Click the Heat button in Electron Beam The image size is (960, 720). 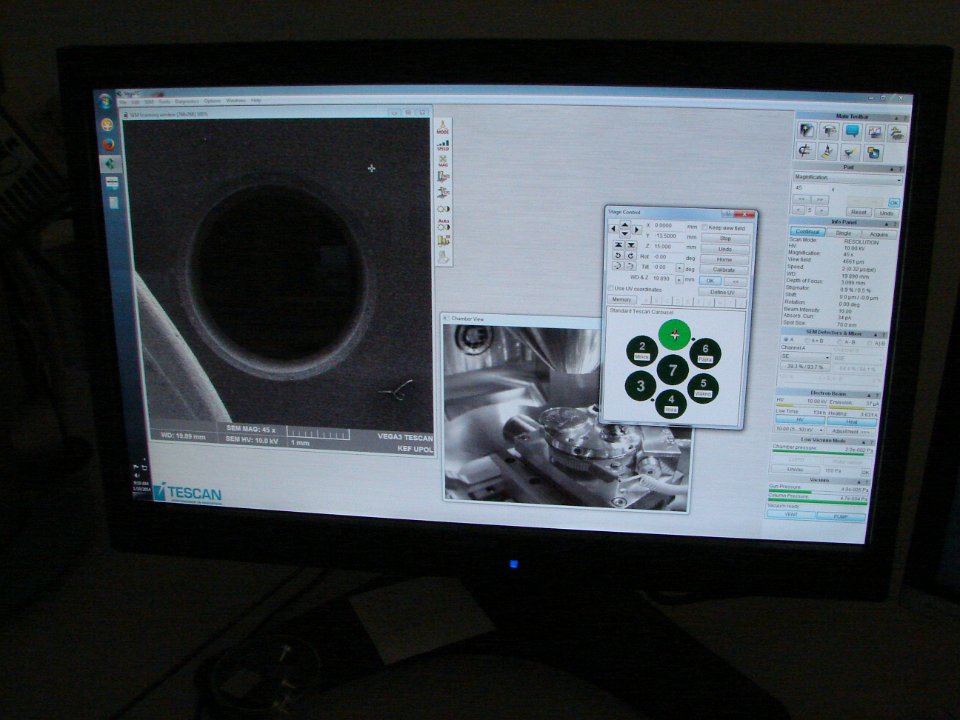point(852,422)
